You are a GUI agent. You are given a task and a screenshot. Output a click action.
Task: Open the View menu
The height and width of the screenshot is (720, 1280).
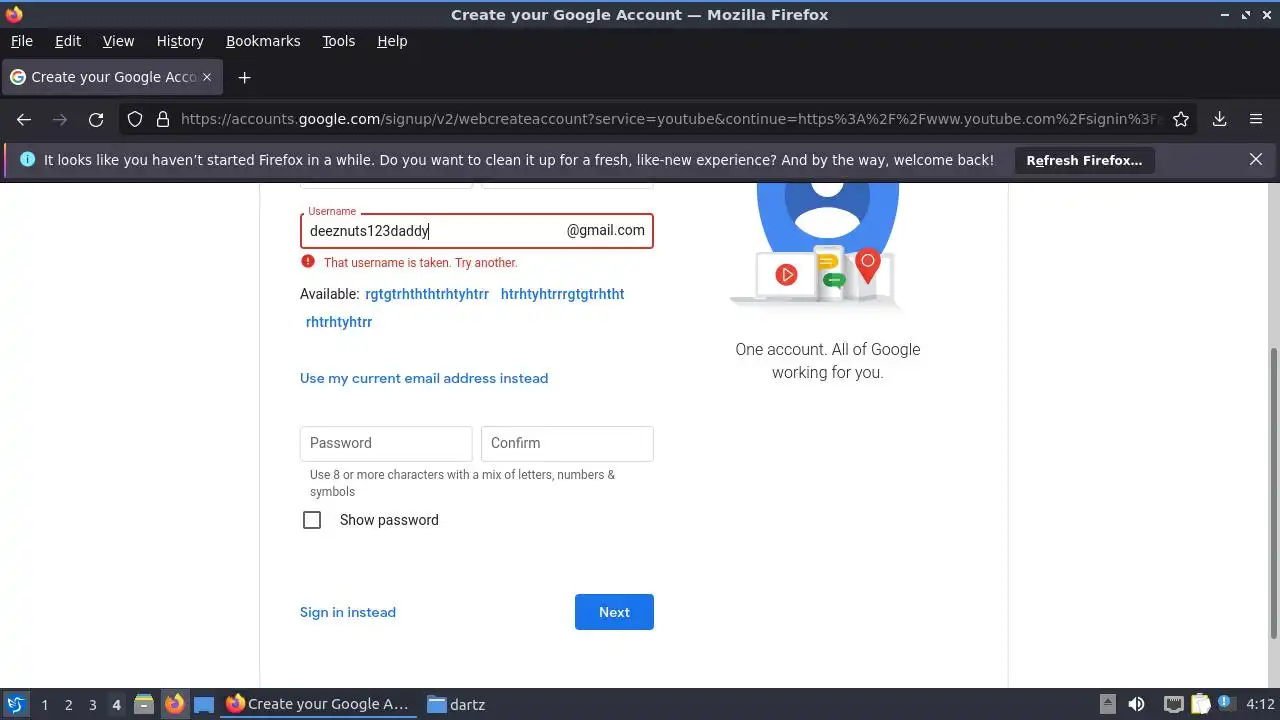click(x=118, y=41)
